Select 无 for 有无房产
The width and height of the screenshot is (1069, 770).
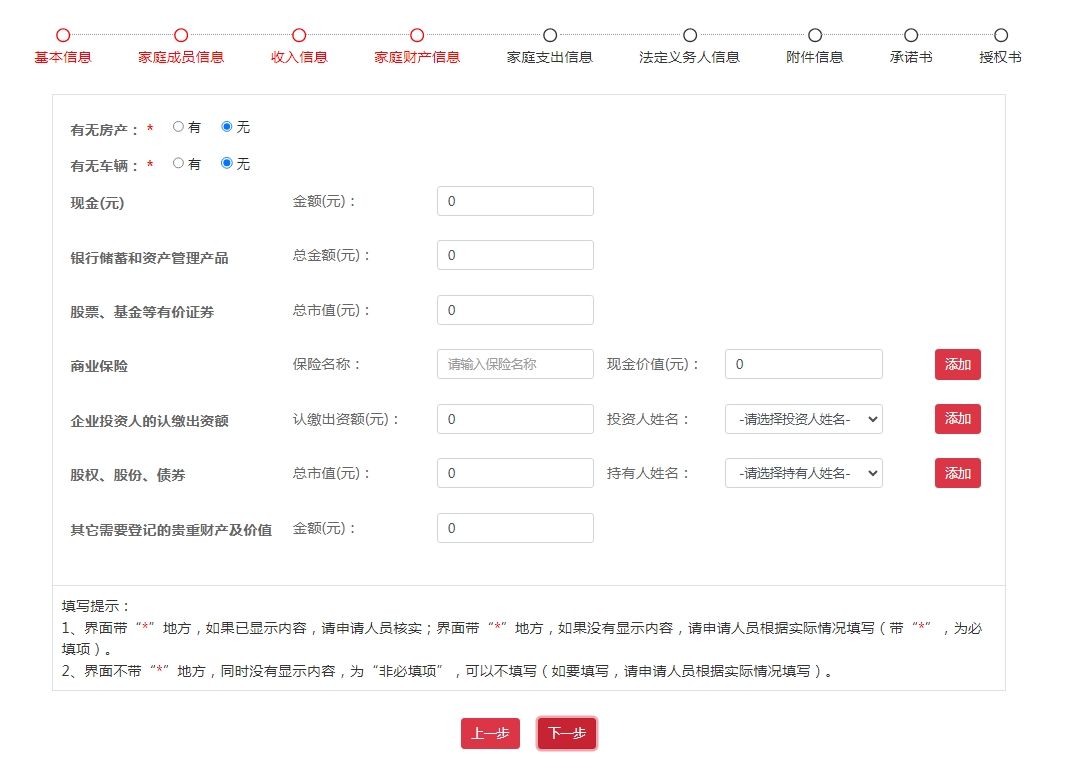click(x=227, y=126)
